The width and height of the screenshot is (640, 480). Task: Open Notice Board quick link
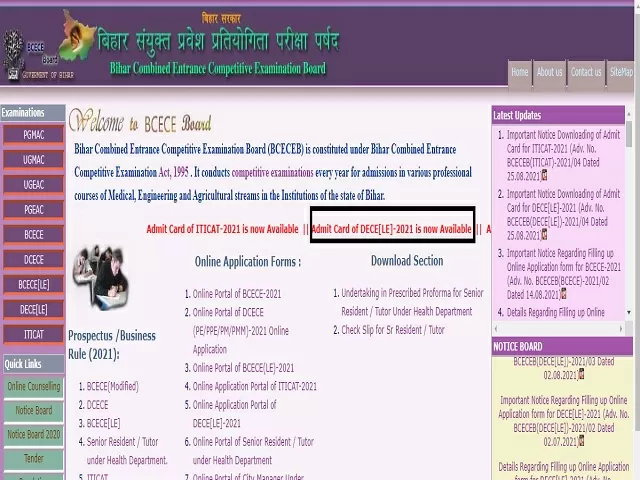click(33, 411)
